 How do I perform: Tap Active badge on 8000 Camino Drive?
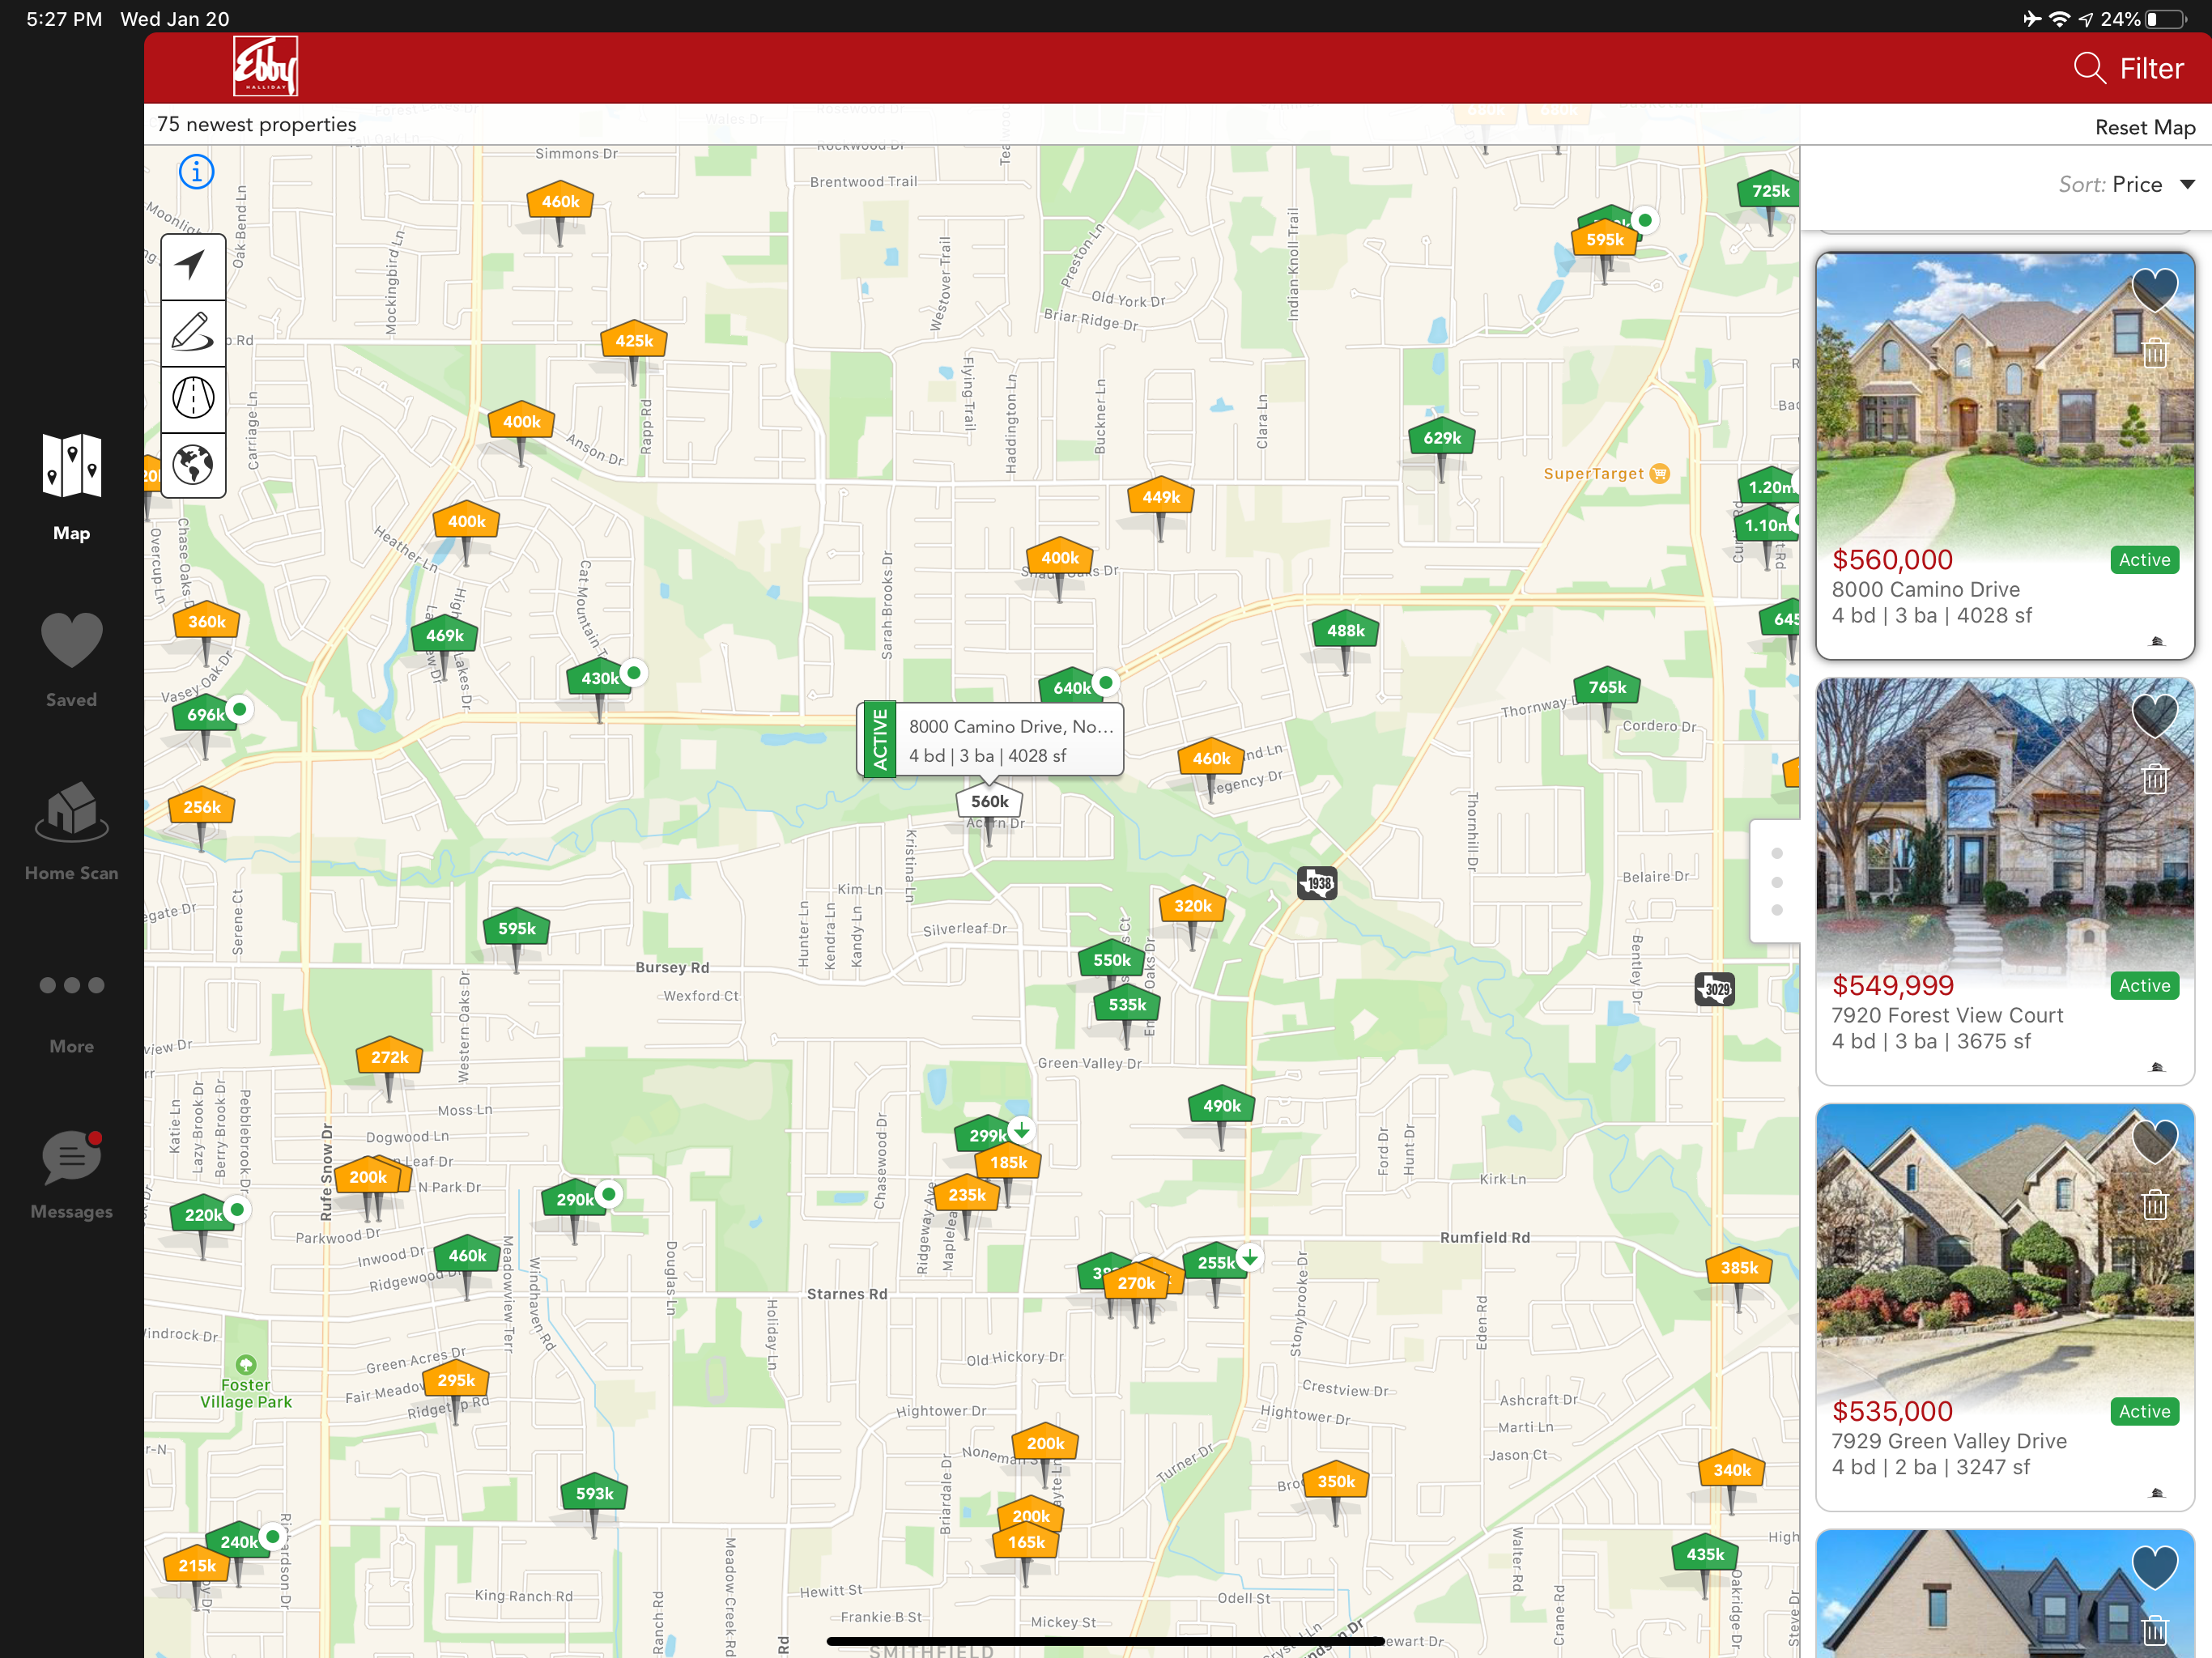[x=2144, y=560]
